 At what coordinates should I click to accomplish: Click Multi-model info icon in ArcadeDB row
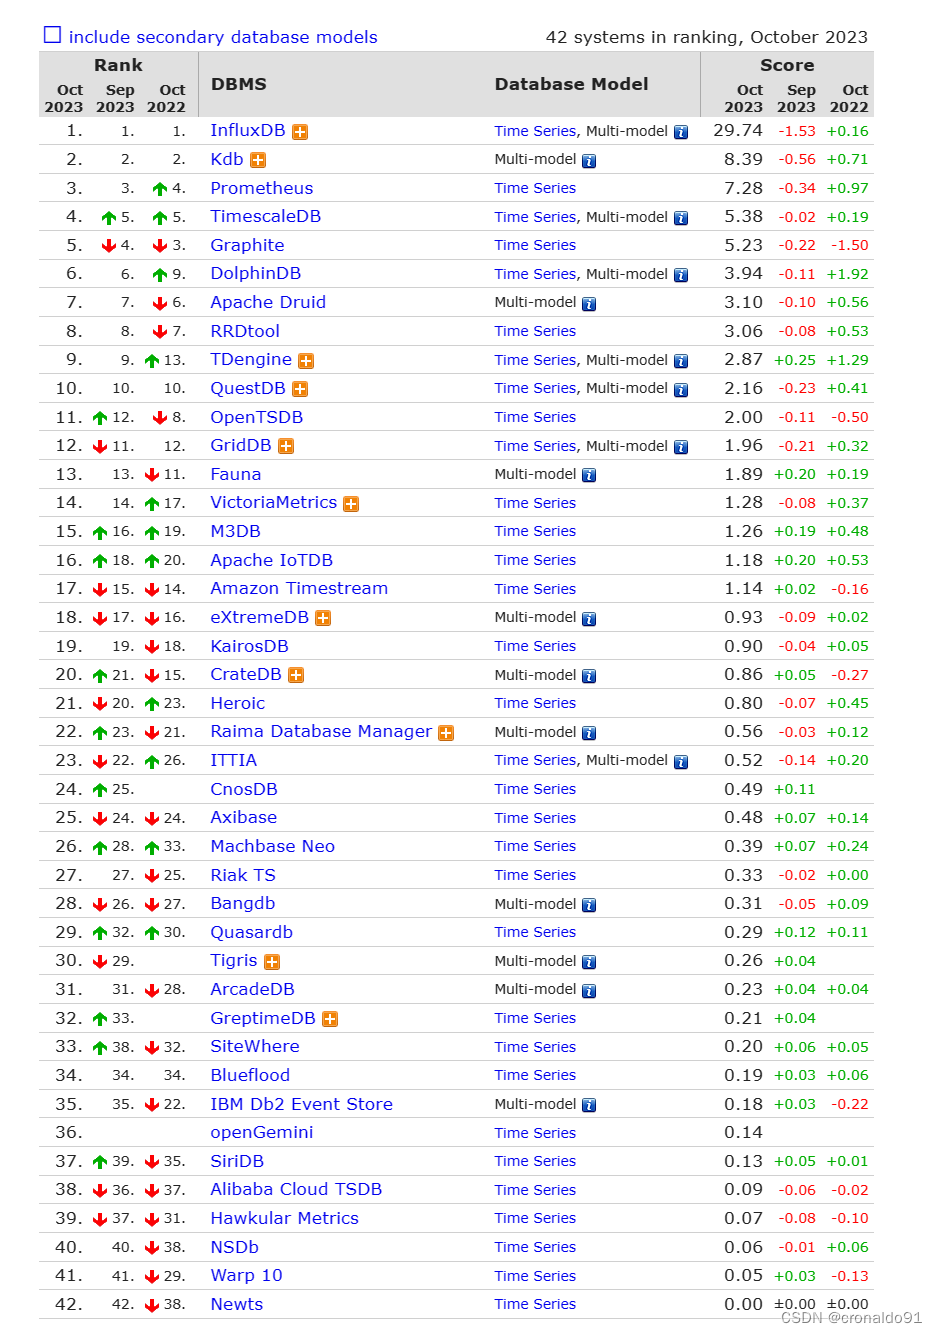point(589,991)
